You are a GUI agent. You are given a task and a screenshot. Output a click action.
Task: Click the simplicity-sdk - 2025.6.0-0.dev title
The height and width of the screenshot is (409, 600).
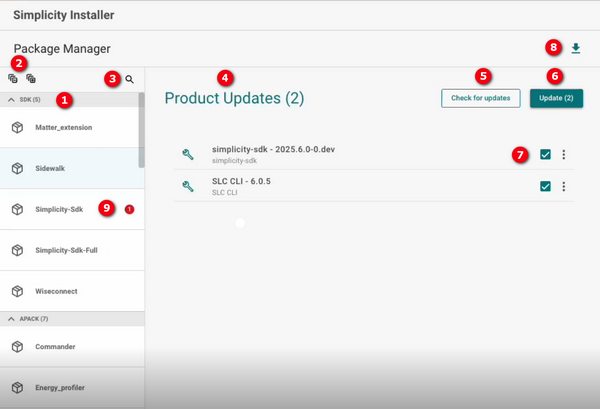tap(273, 149)
